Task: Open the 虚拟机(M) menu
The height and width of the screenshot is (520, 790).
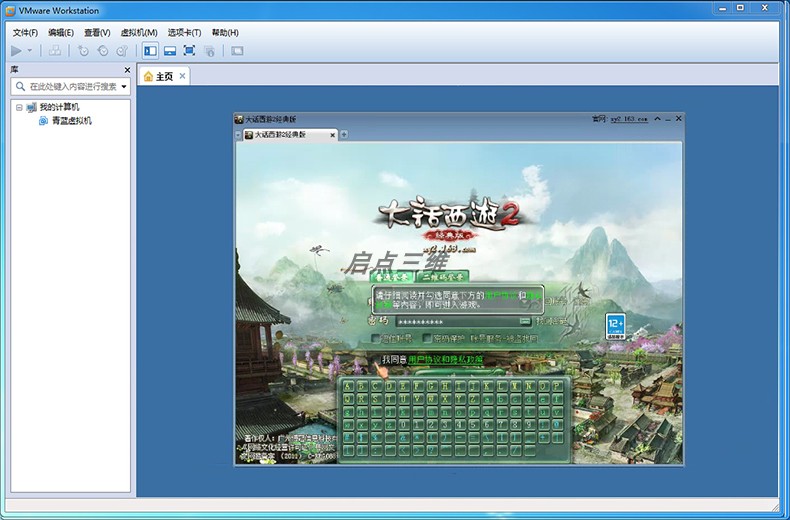Action: click(x=139, y=33)
